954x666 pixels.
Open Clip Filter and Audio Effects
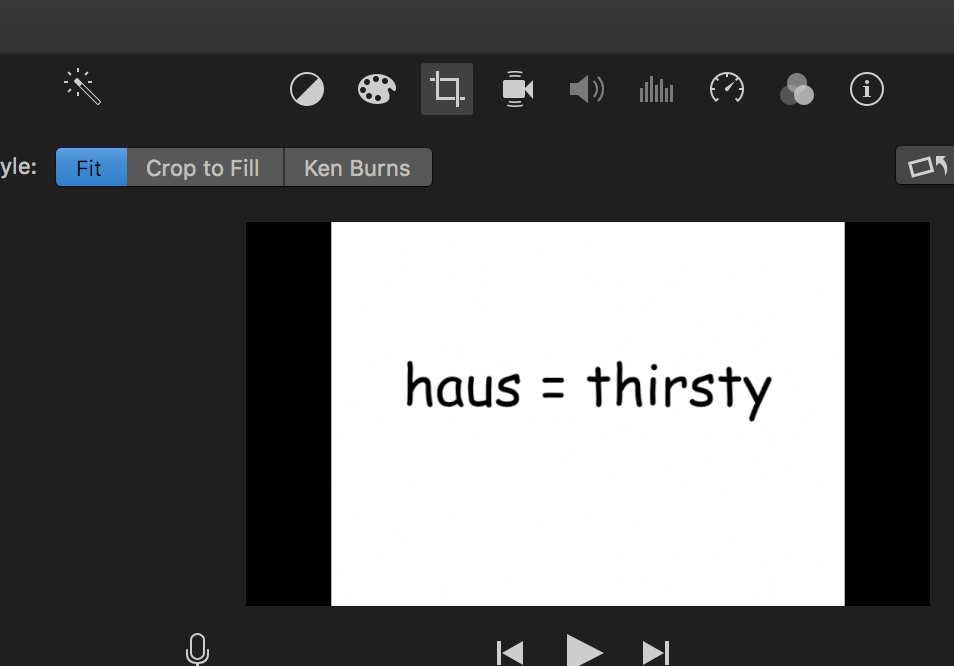(796, 90)
